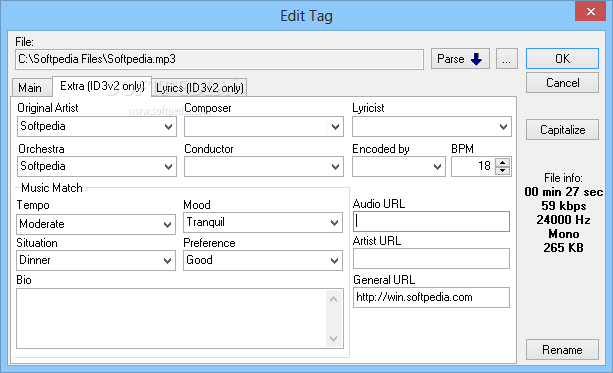Viewport: 613px width, 373px height.
Task: Open the Preference dropdown showing Good
Action: 334,261
